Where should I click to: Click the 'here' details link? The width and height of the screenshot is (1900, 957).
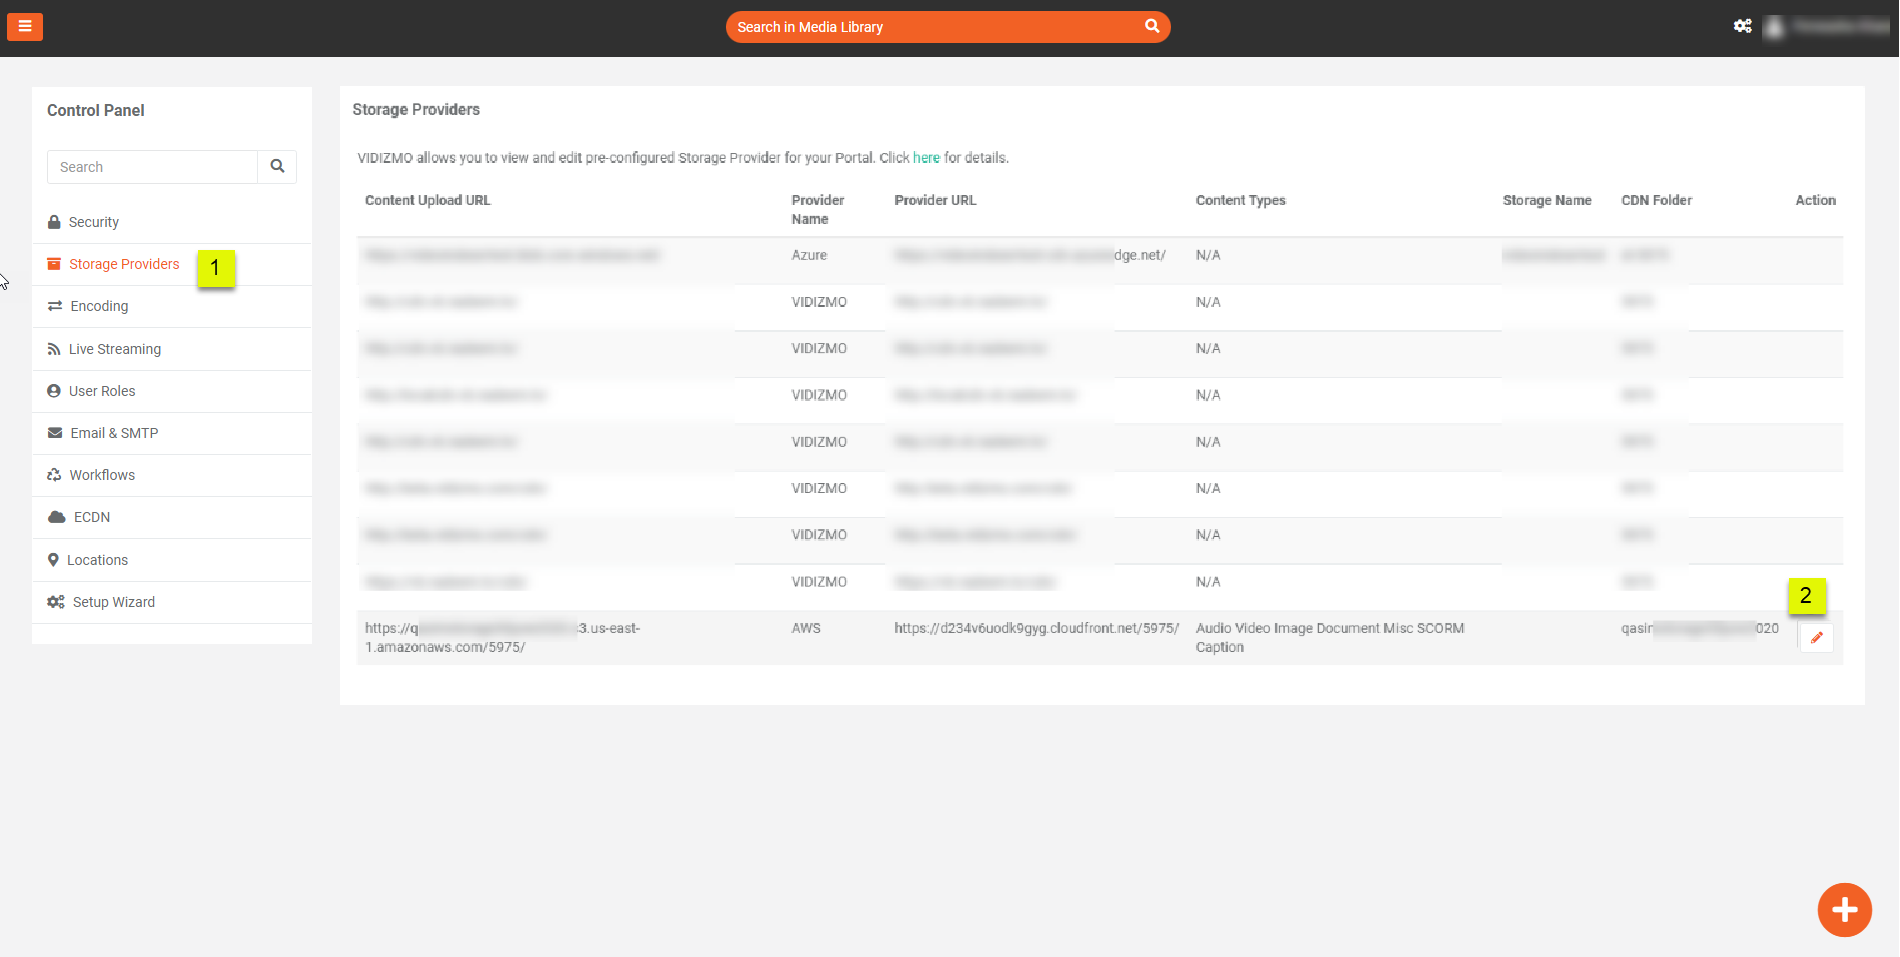tap(926, 158)
